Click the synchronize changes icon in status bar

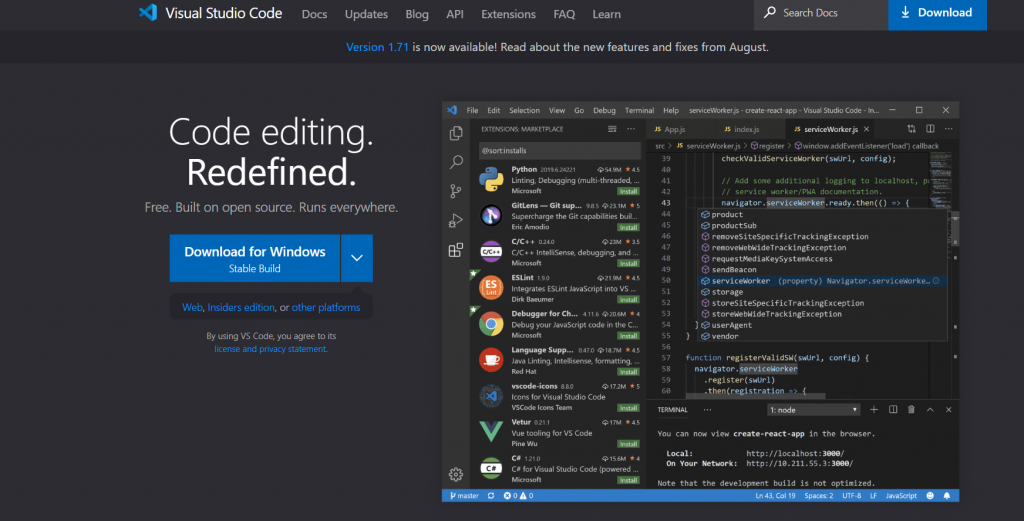coord(491,496)
